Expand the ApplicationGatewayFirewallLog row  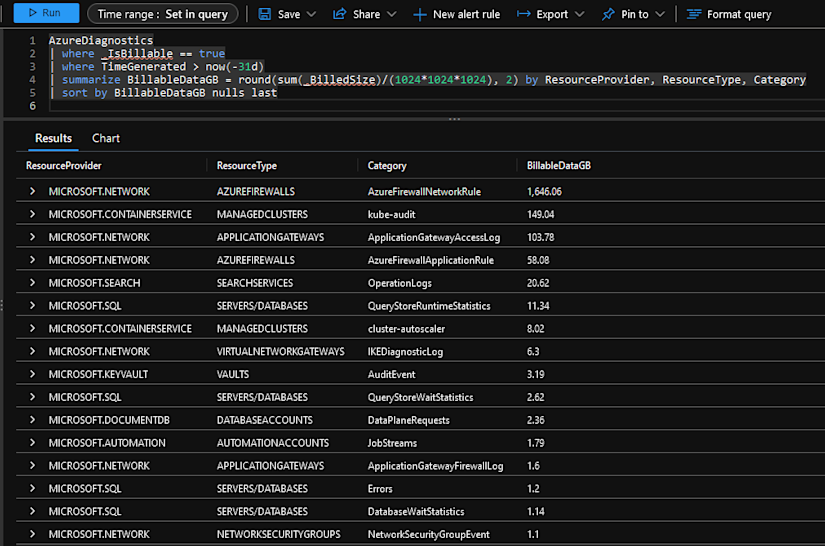click(x=33, y=466)
